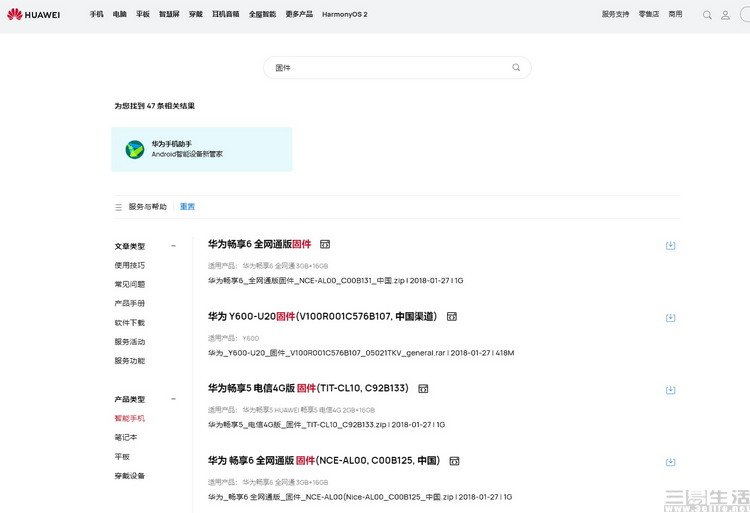Download 畅享5 电信4G版 firmware via download icon

pos(671,390)
